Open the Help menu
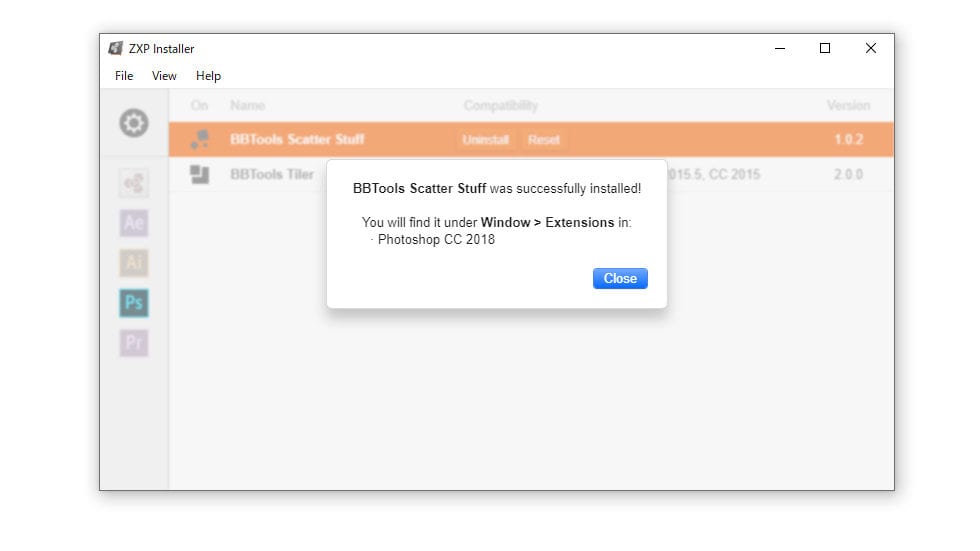The height and width of the screenshot is (551, 980). (x=208, y=76)
